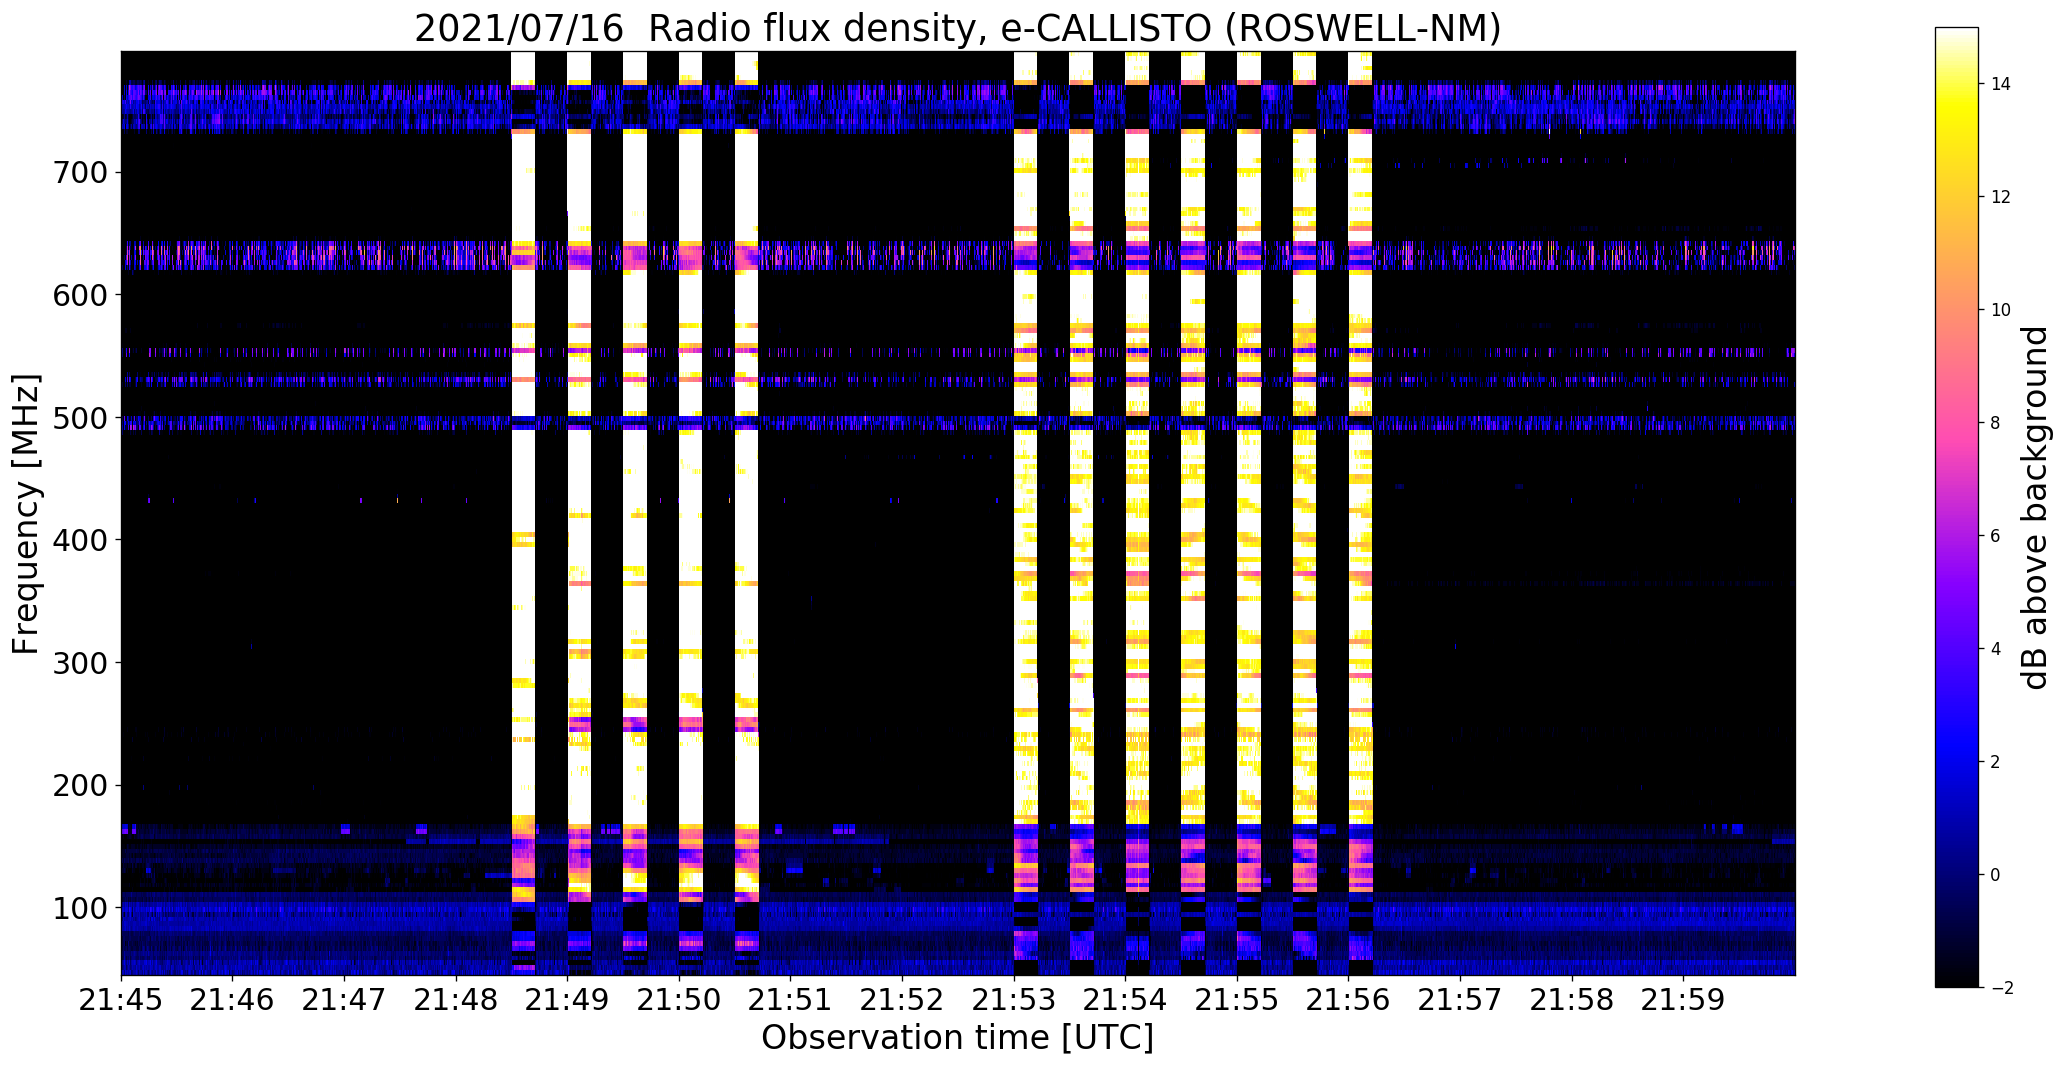
Task: Click the 21:50 time tick label
Action: [x=679, y=999]
